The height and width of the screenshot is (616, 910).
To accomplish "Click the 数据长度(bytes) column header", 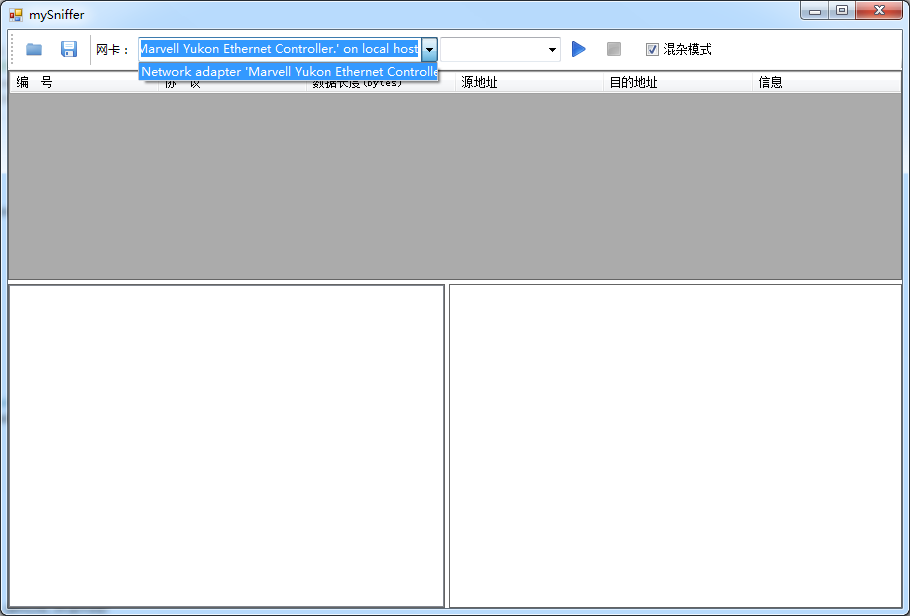I will point(381,85).
